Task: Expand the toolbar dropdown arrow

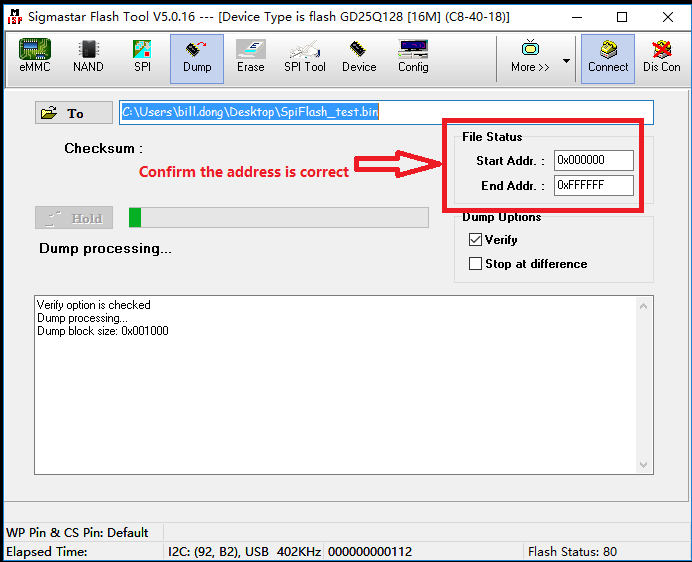Action: point(567,60)
